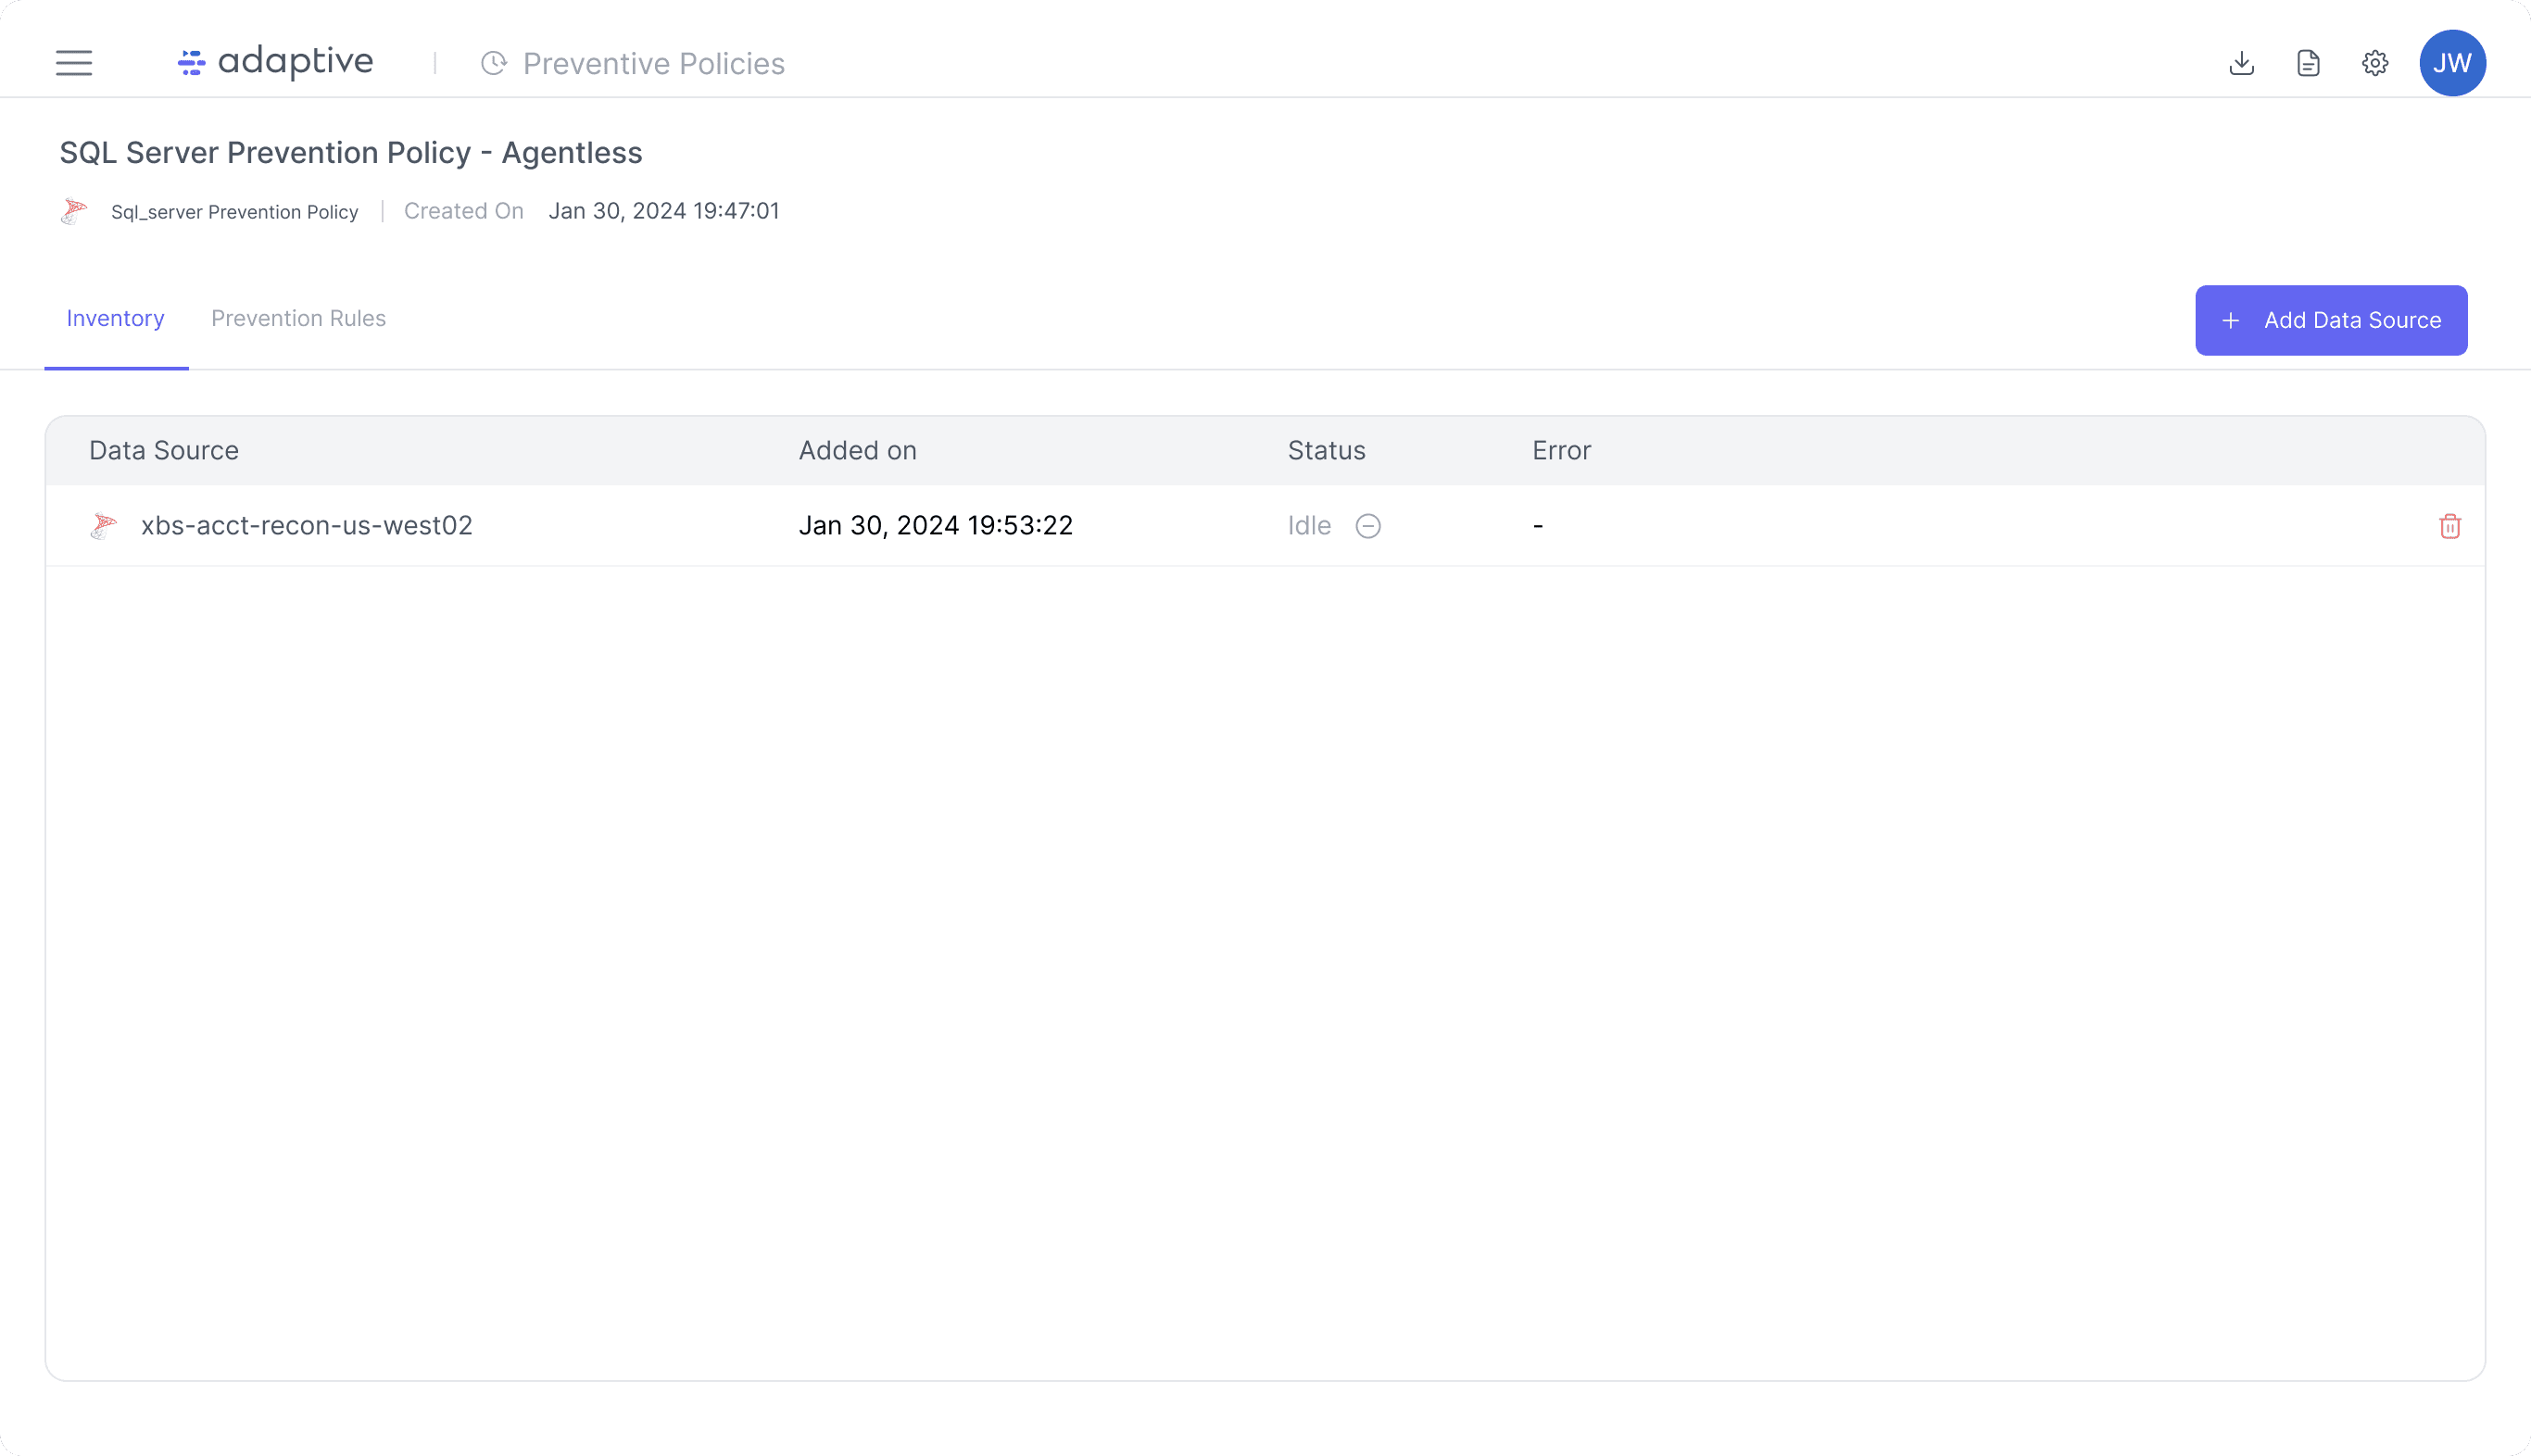Click SQL Server icon in xbs-acct-recon-us-west02 row
The width and height of the screenshot is (2531, 1456).
pos(104,526)
